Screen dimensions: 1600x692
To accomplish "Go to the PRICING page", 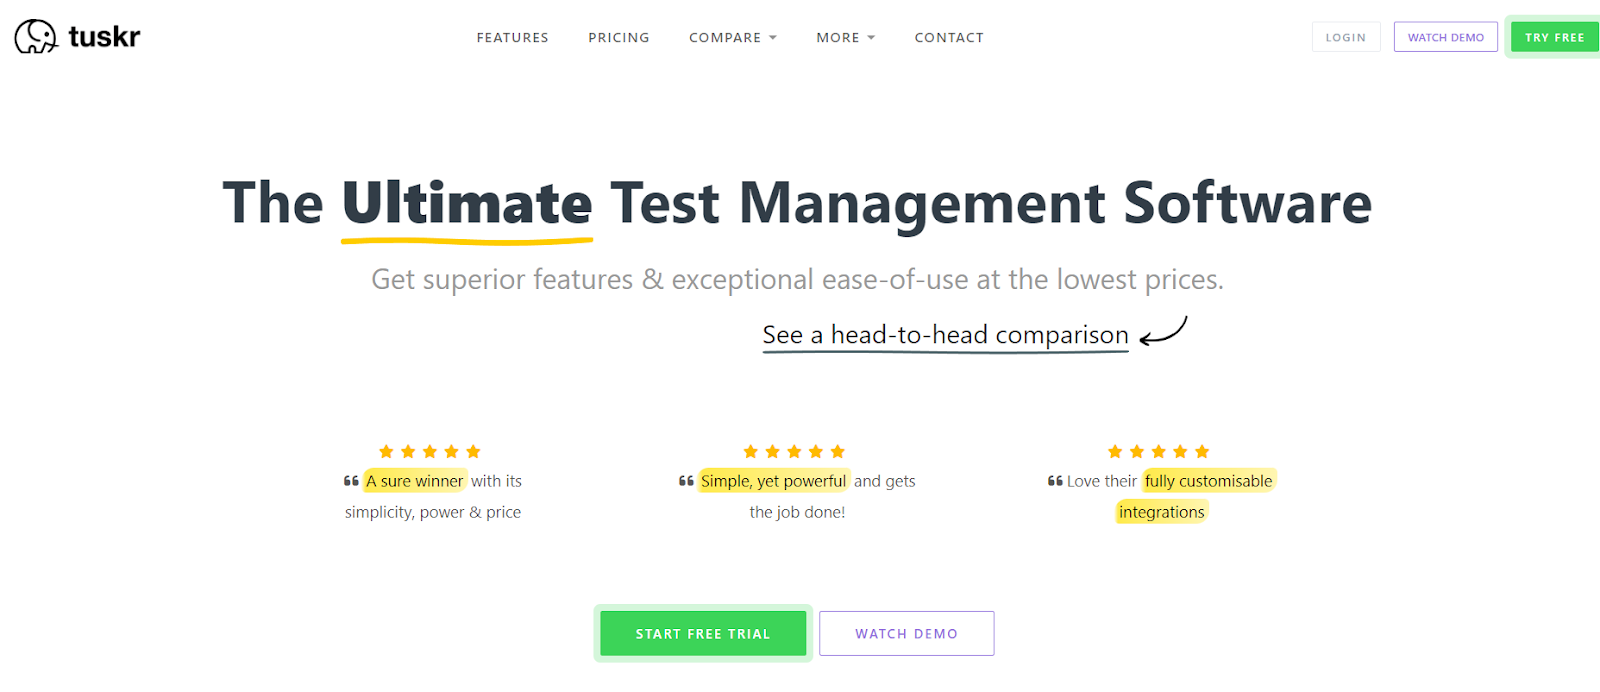I will click(x=619, y=38).
